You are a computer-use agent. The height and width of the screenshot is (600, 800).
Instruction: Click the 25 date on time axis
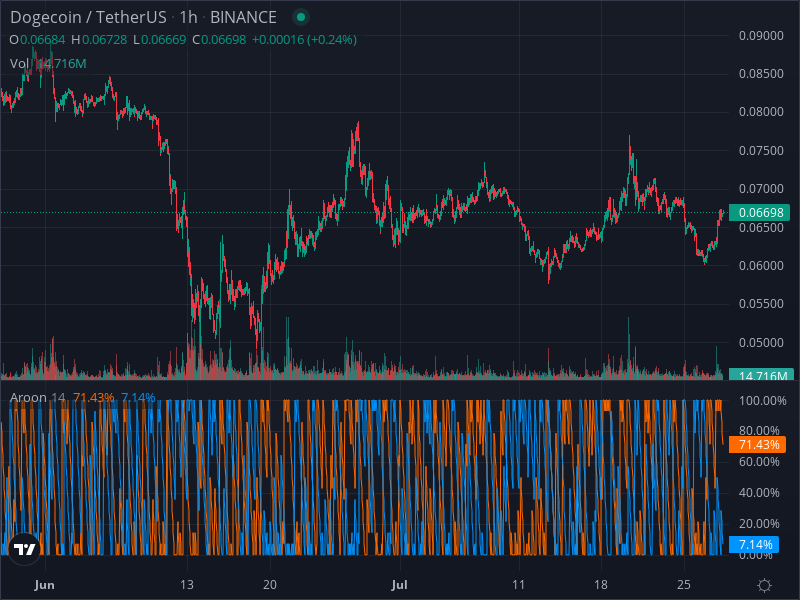coord(684,585)
